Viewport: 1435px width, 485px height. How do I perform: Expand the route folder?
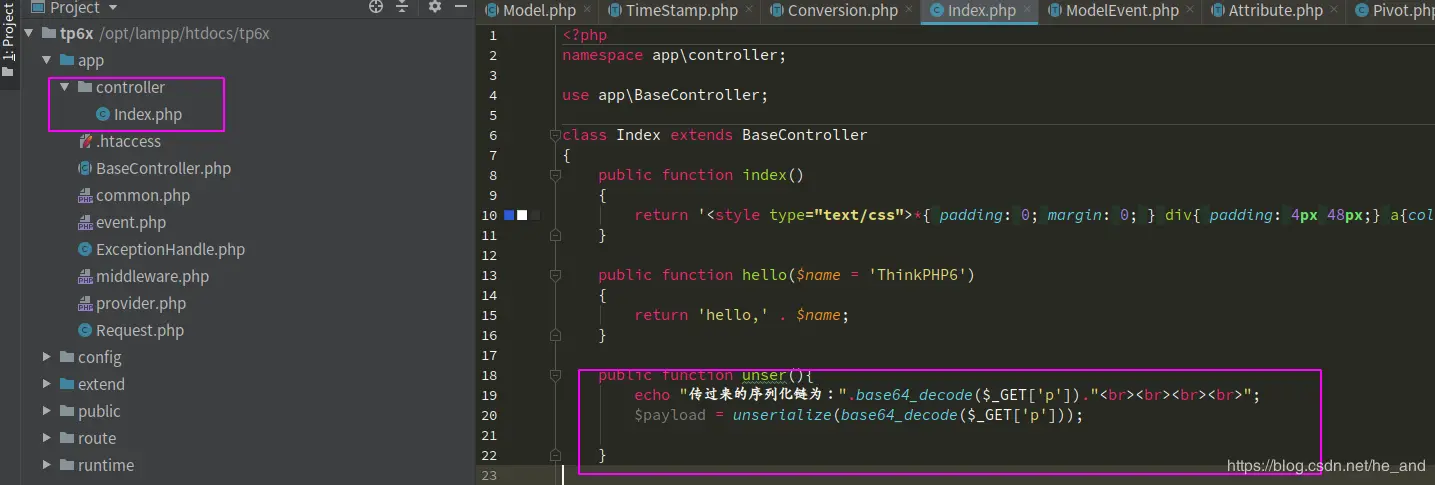47,438
